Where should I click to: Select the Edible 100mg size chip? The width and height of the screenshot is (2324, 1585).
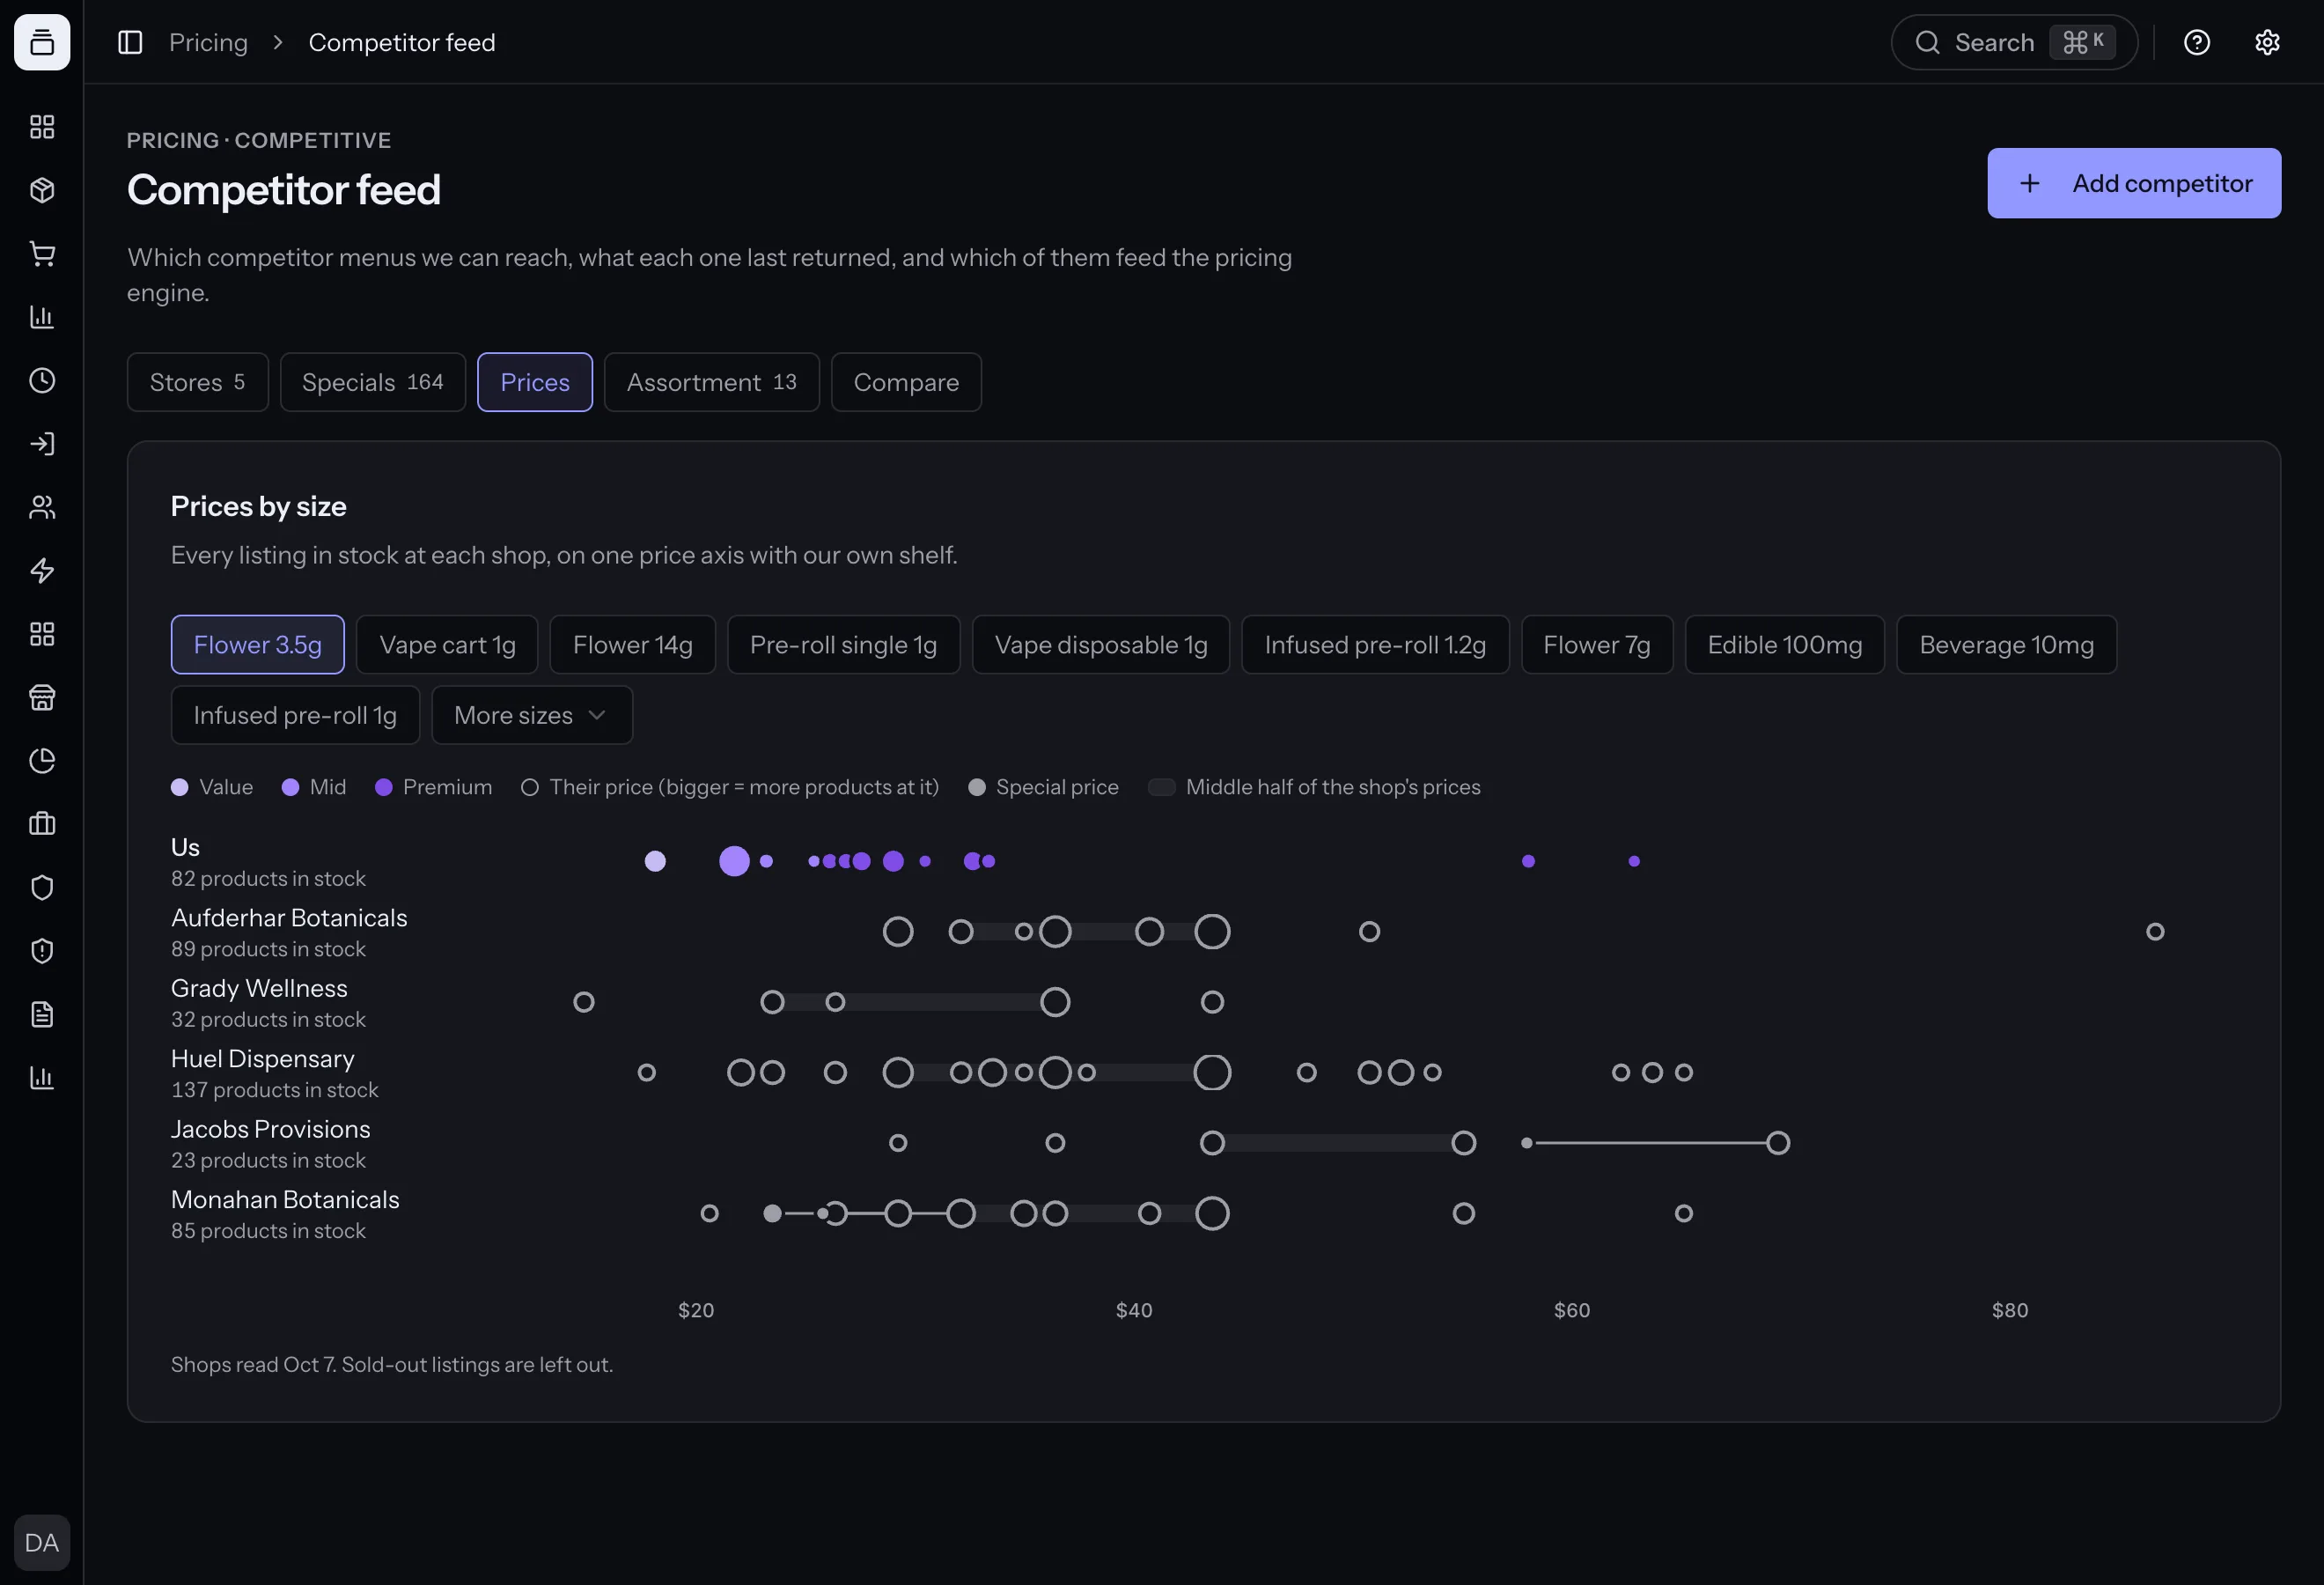pos(1784,645)
